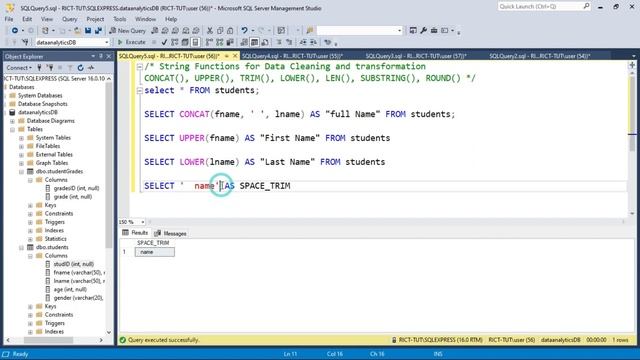
Task: Expand the Graph Tables node
Action: [21, 163]
